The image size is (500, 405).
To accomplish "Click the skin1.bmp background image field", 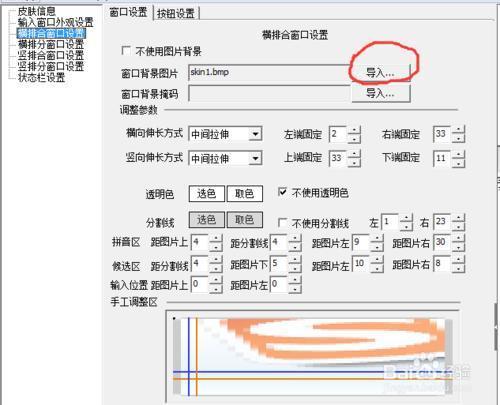I will click(x=269, y=72).
